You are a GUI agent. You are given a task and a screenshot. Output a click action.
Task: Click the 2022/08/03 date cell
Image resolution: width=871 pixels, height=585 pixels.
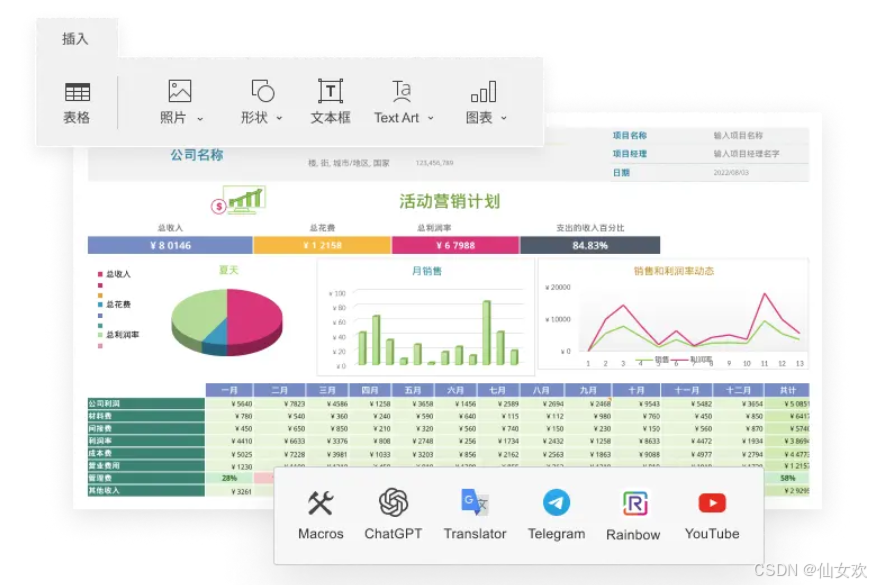731,173
